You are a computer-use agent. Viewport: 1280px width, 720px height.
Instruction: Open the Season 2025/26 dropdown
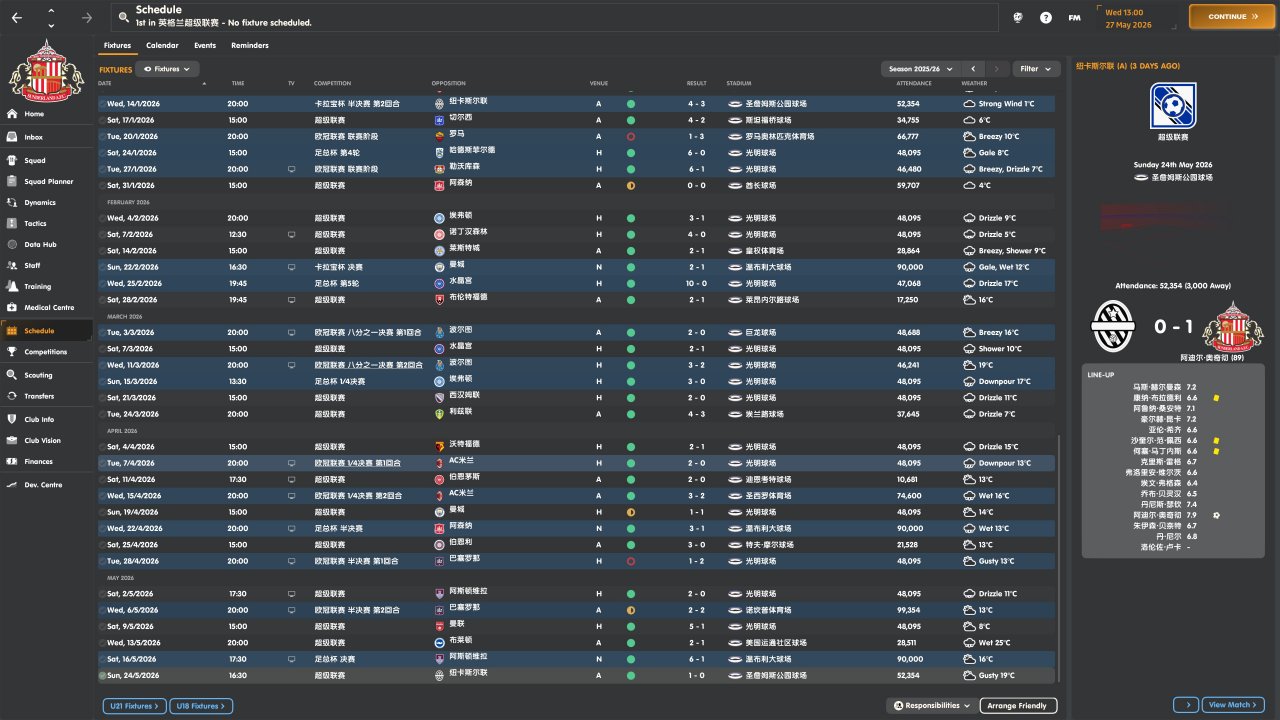pyautogui.click(x=920, y=69)
